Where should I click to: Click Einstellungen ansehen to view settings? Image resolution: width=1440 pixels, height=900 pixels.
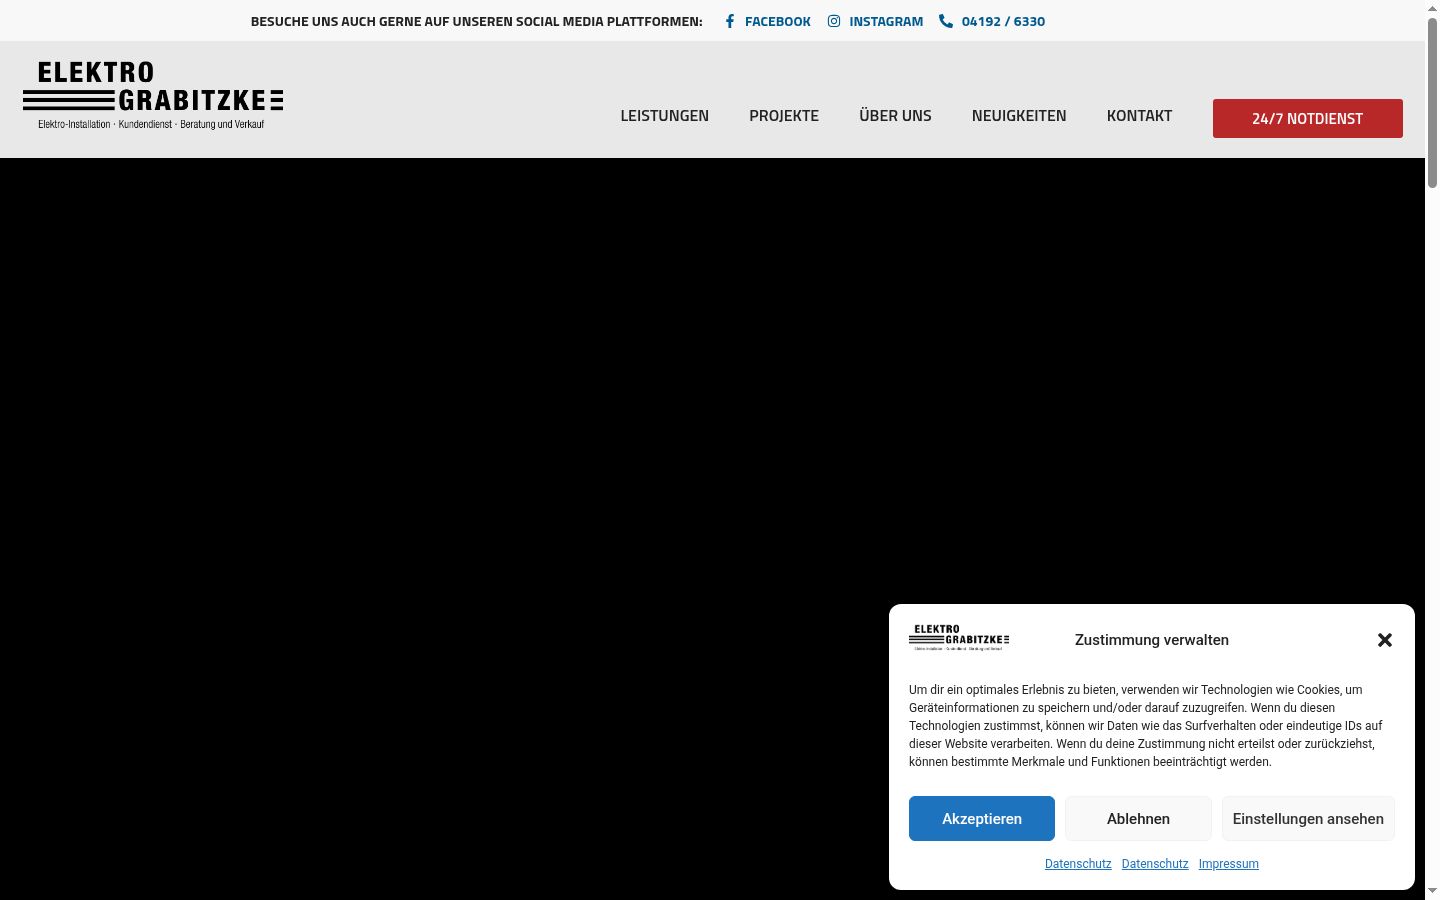(1308, 819)
